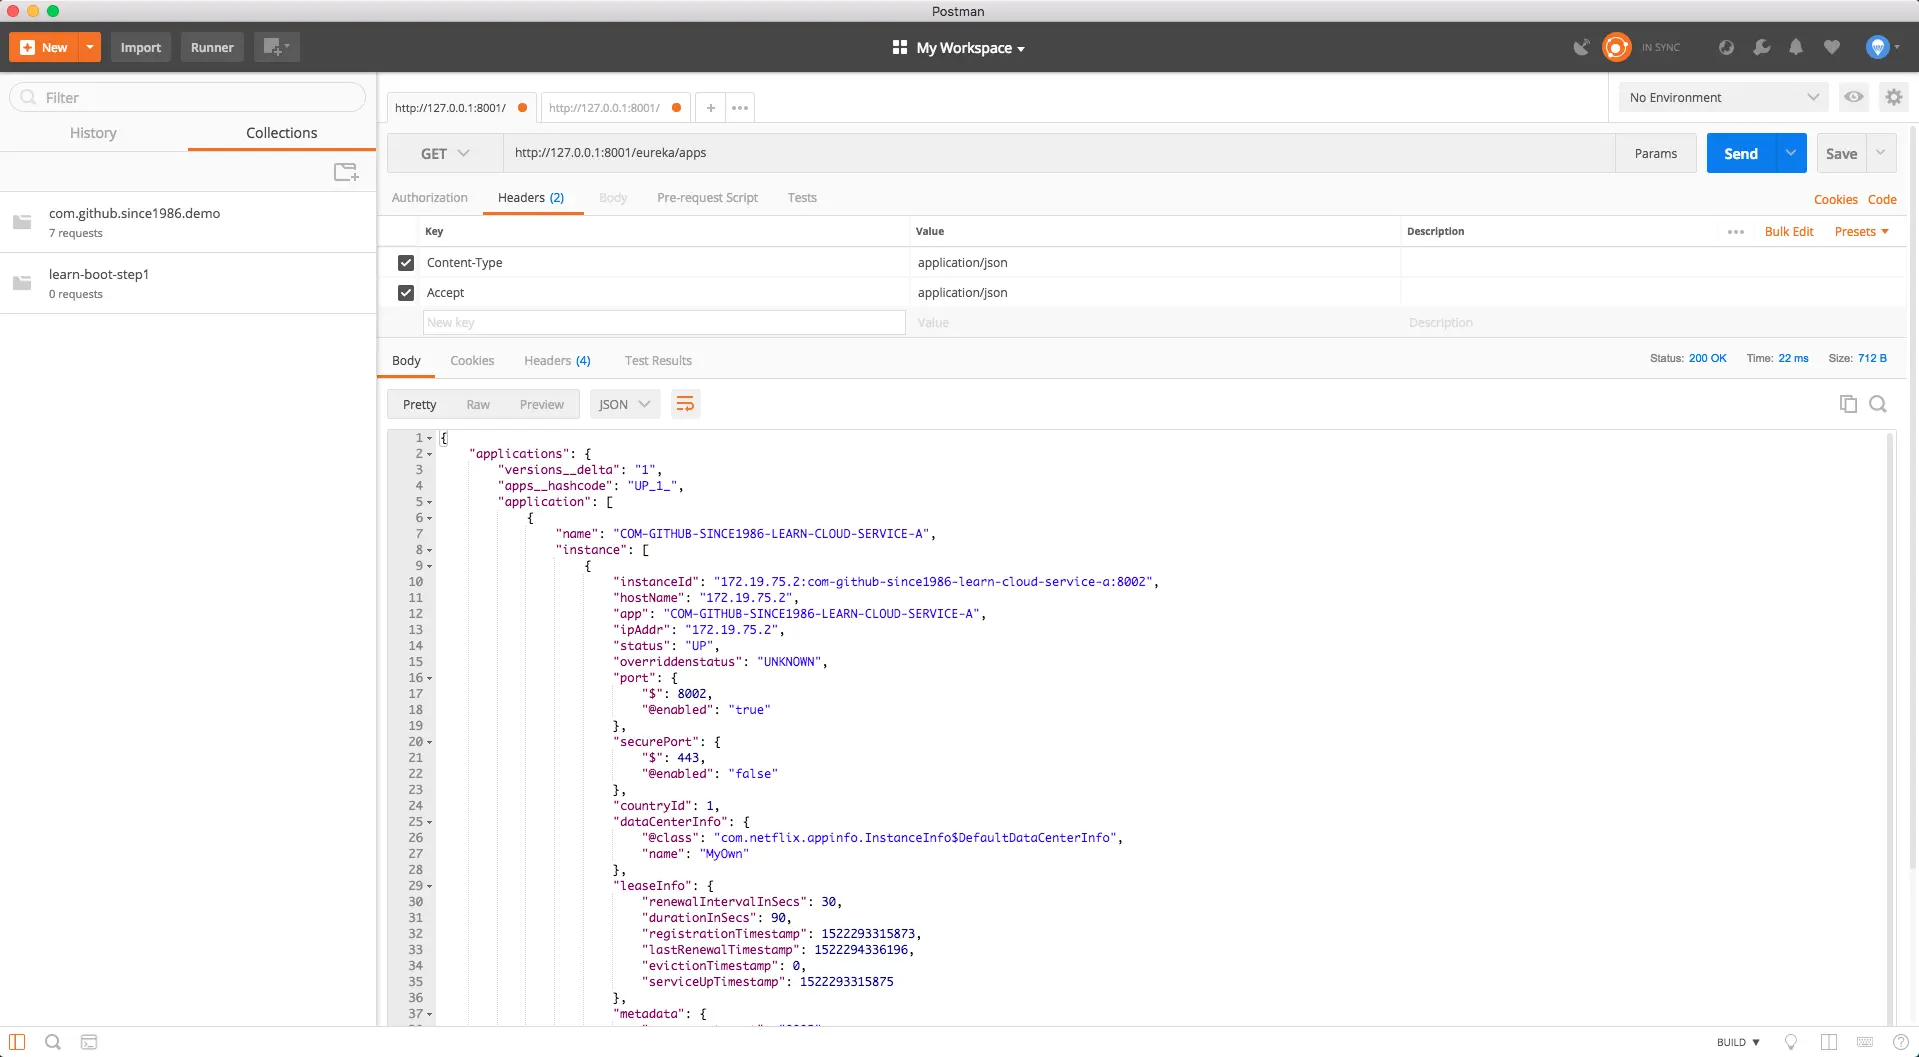Send the request
1919x1057 pixels.
(x=1741, y=153)
